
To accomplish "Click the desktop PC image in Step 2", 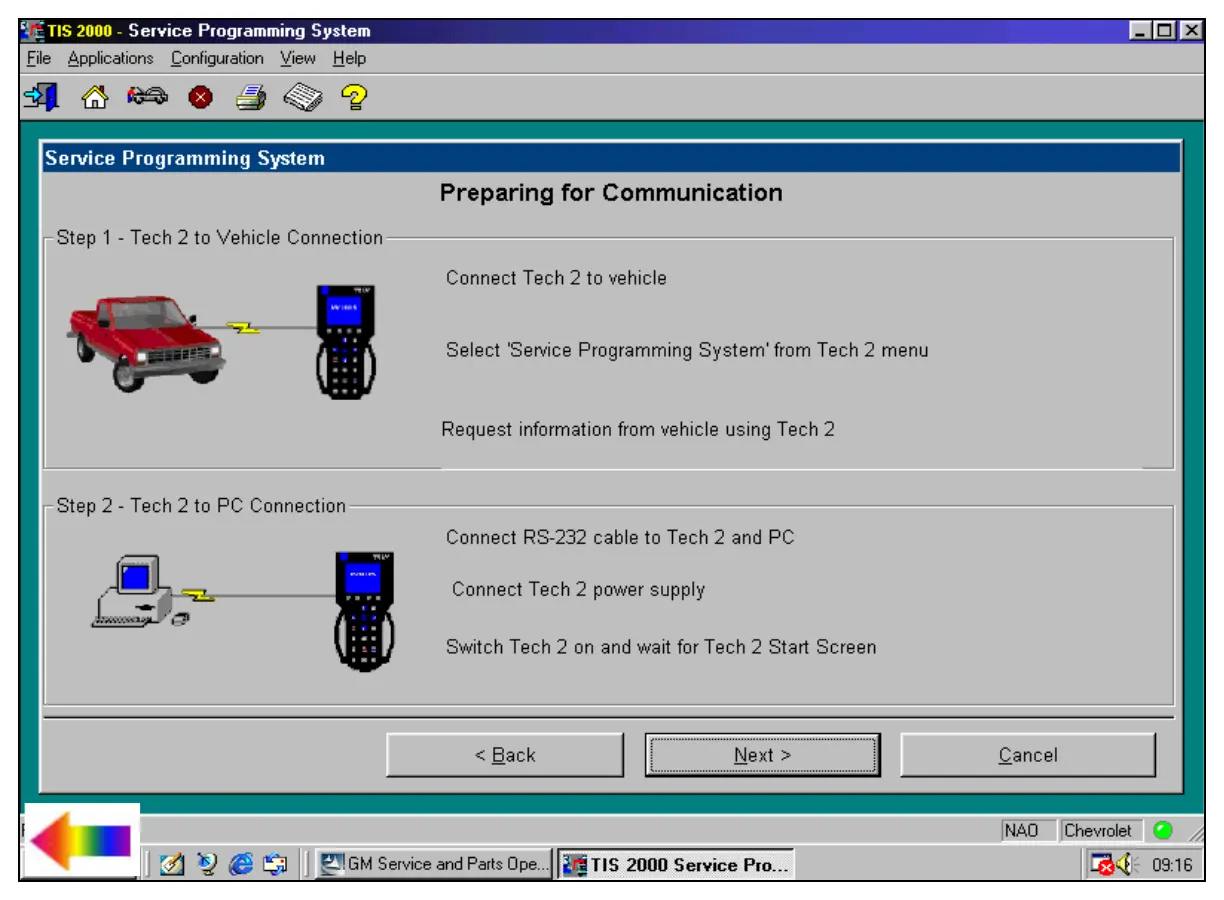I will click(x=141, y=594).
